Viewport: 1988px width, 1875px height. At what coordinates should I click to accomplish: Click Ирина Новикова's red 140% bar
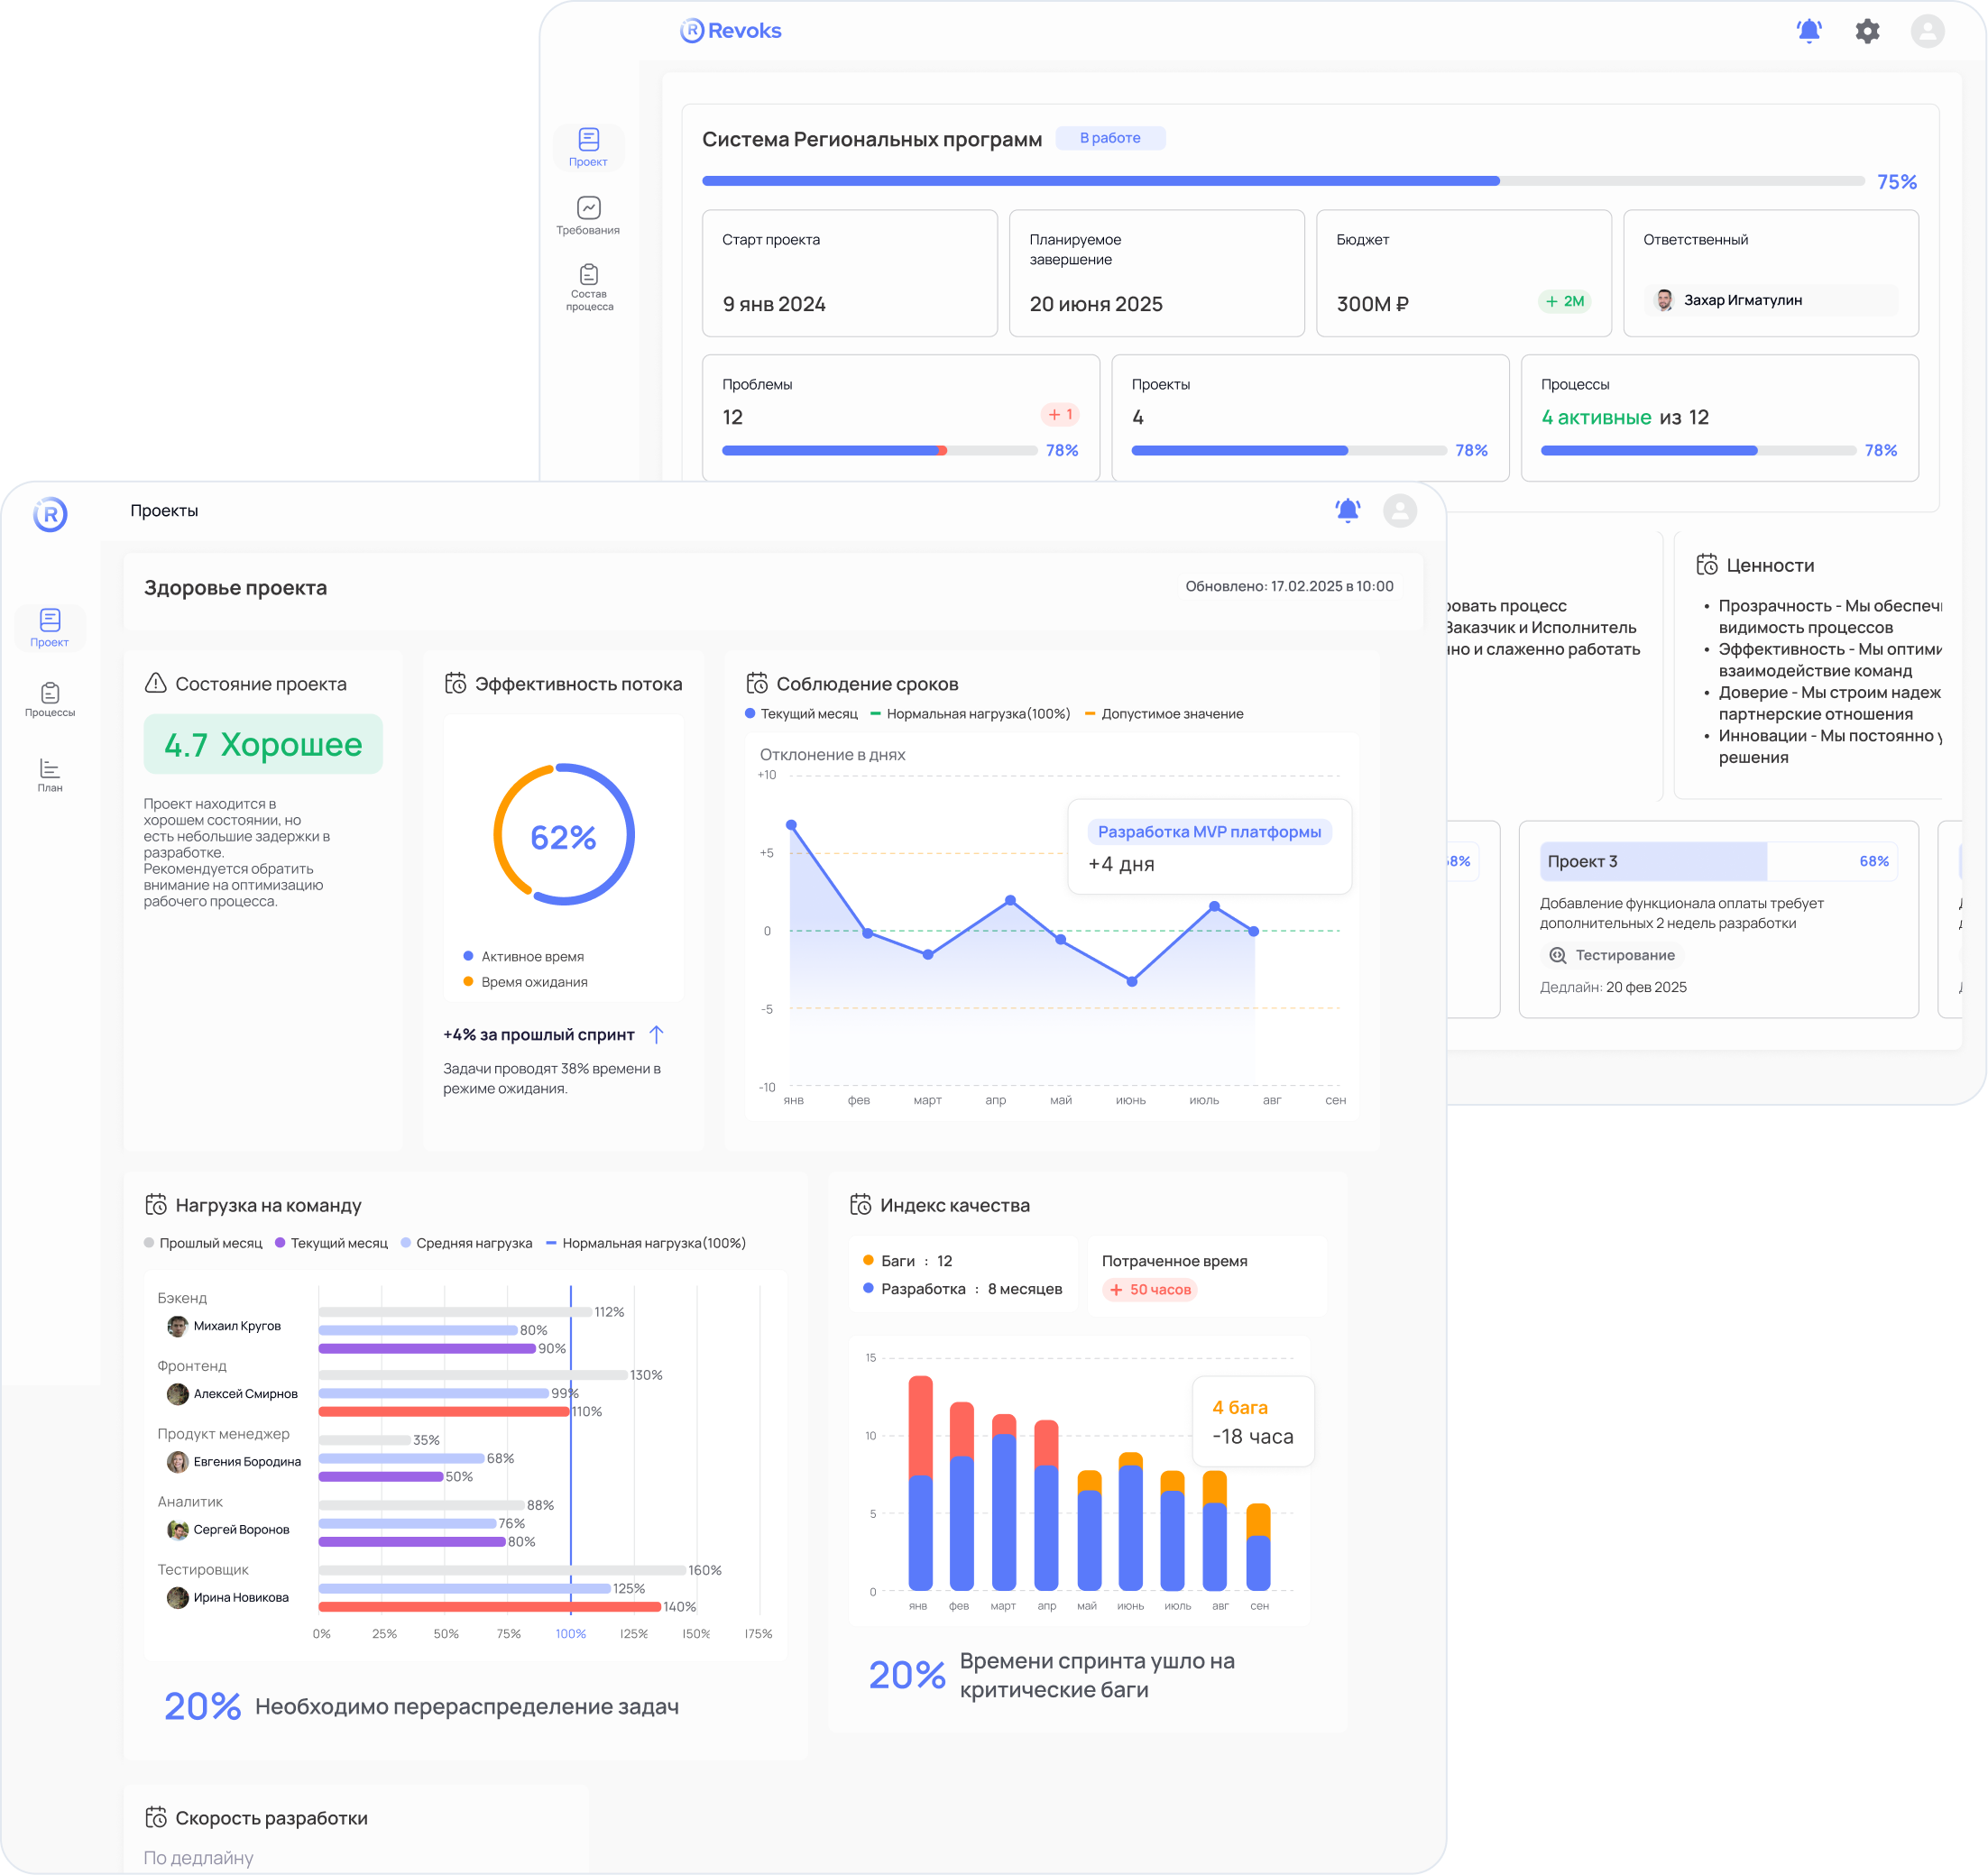(x=490, y=1607)
